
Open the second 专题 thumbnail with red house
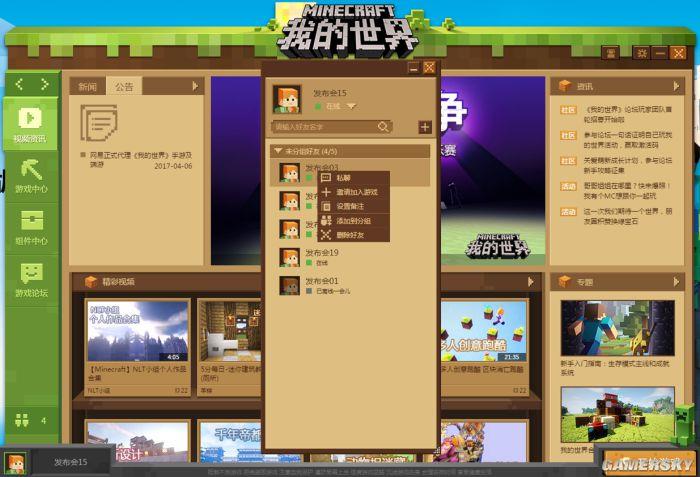[617, 414]
